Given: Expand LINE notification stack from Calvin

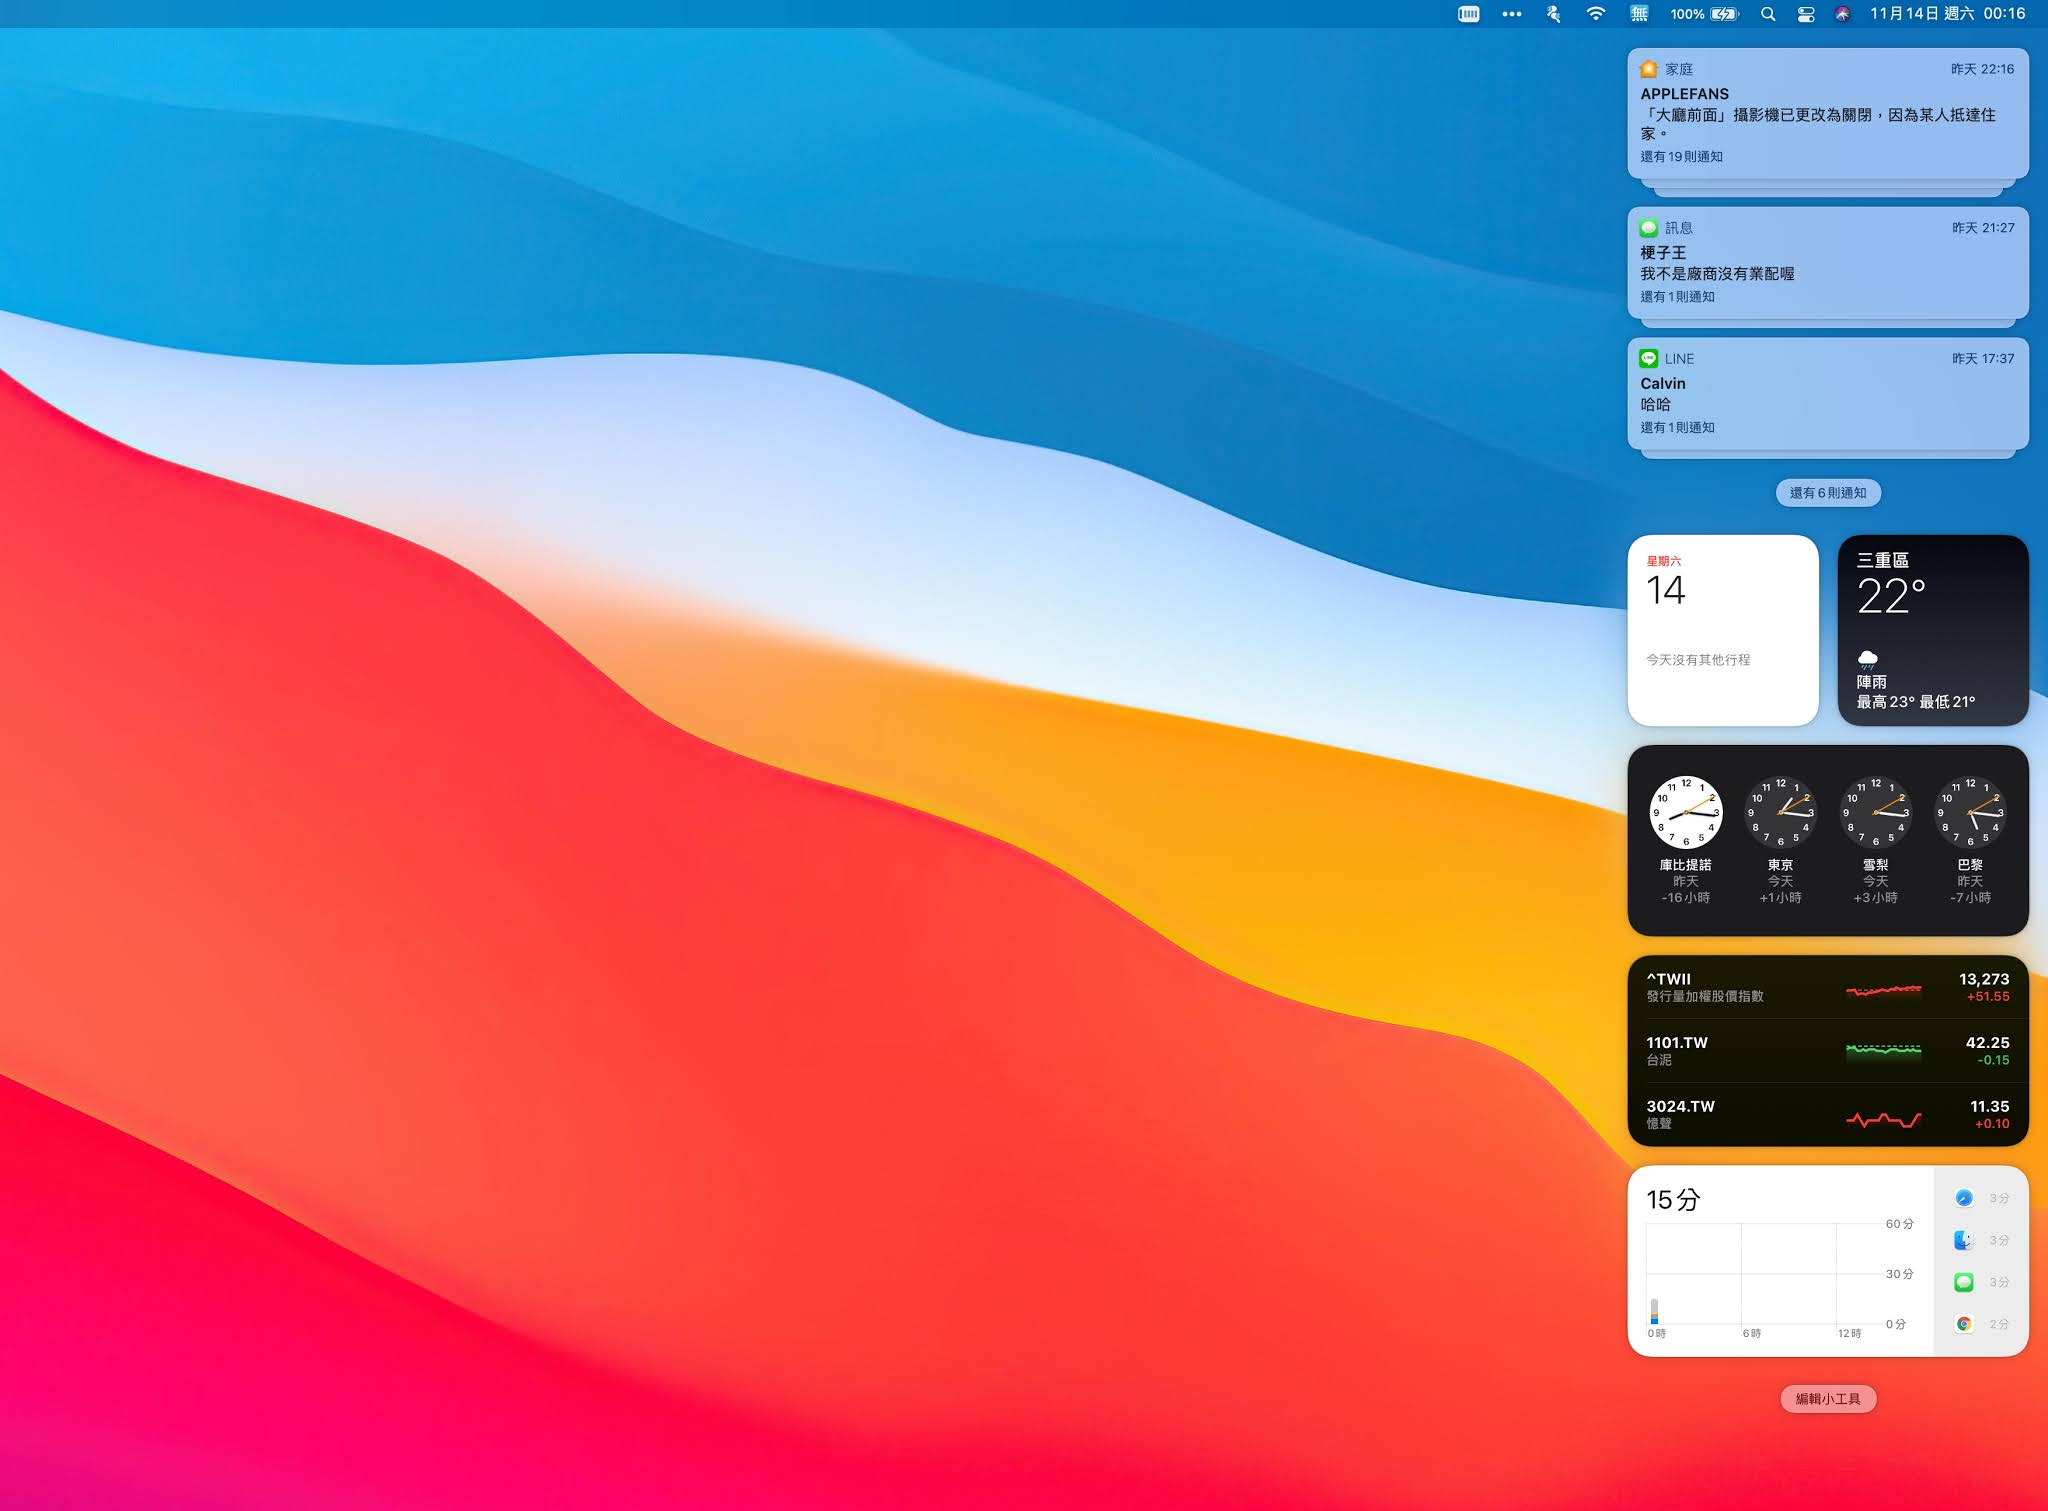Looking at the screenshot, I should pyautogui.click(x=1827, y=392).
